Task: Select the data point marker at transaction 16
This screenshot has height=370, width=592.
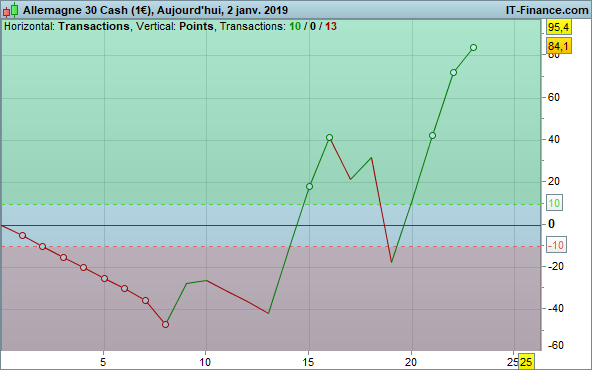Action: [329, 137]
